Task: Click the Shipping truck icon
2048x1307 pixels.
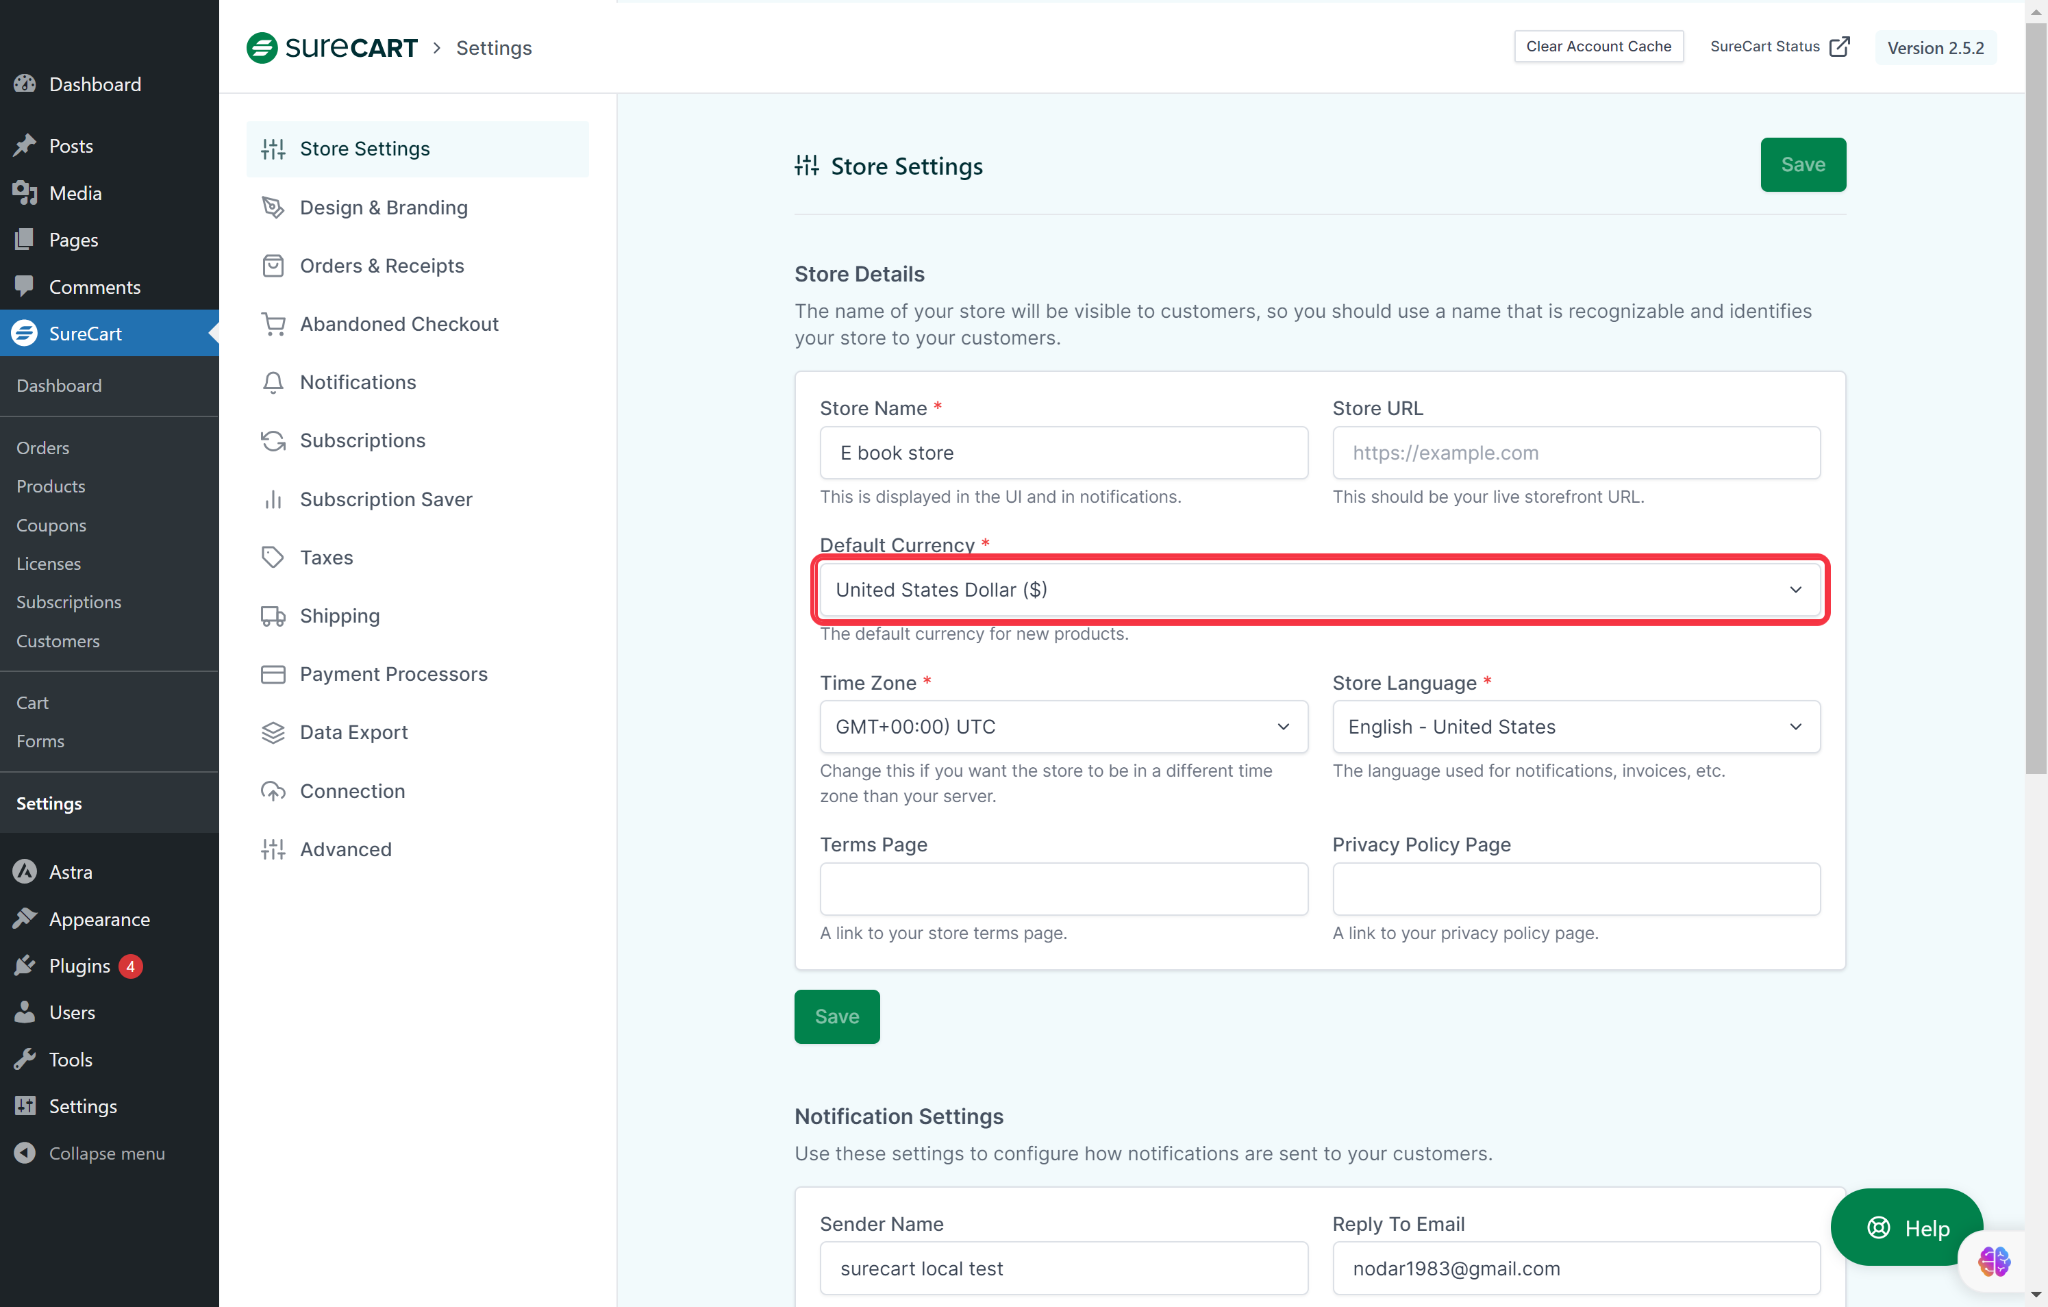Action: [272, 616]
